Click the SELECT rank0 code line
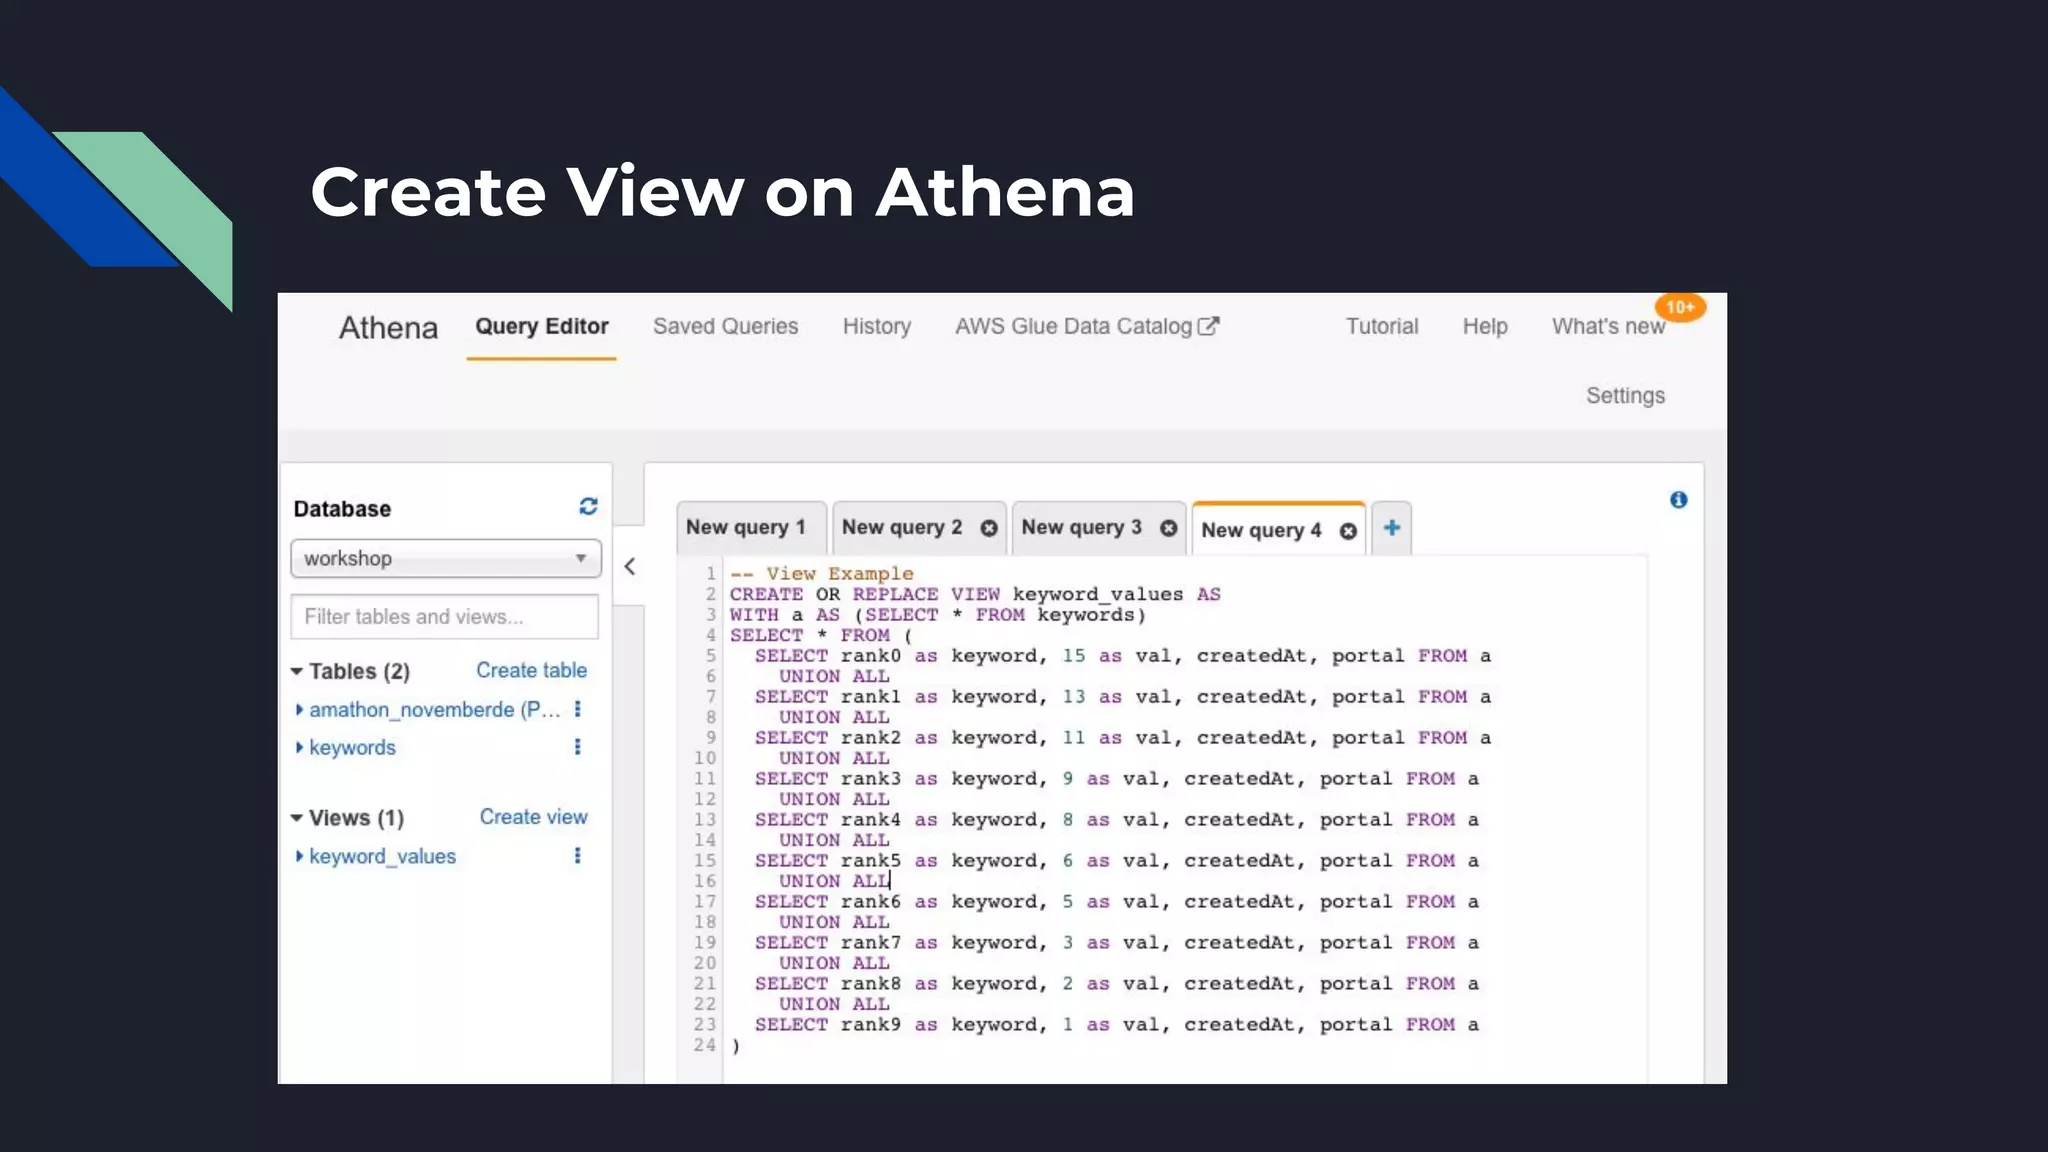 tap(1122, 656)
